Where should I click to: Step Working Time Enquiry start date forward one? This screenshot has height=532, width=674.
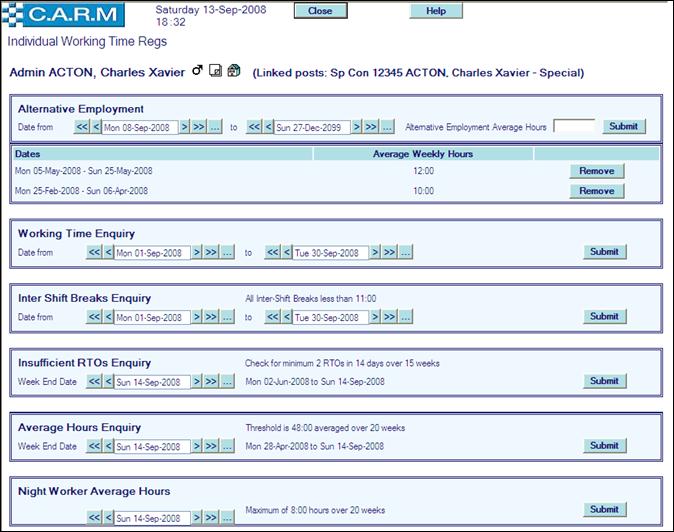pyautogui.click(x=197, y=253)
